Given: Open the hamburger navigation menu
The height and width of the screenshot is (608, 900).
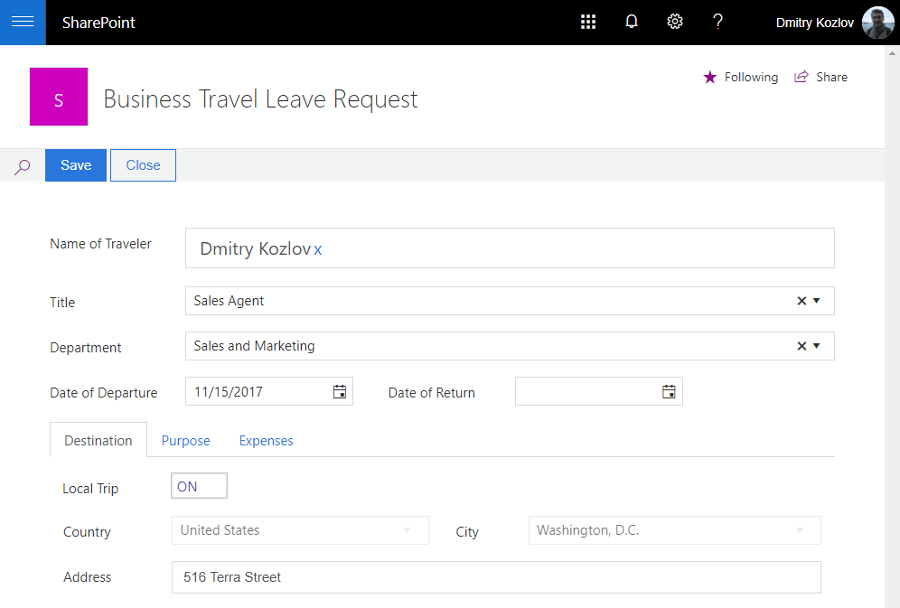Looking at the screenshot, I should tap(22, 22).
